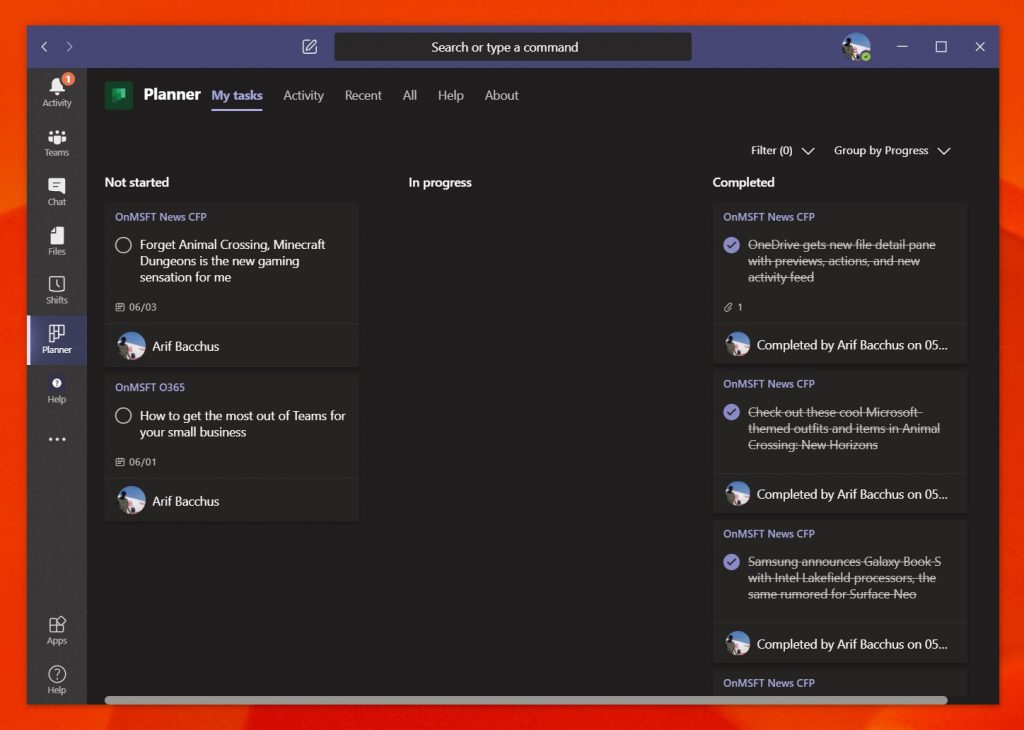This screenshot has height=730, width=1024.
Task: Click the 06/03 due date text
Action: pos(142,307)
